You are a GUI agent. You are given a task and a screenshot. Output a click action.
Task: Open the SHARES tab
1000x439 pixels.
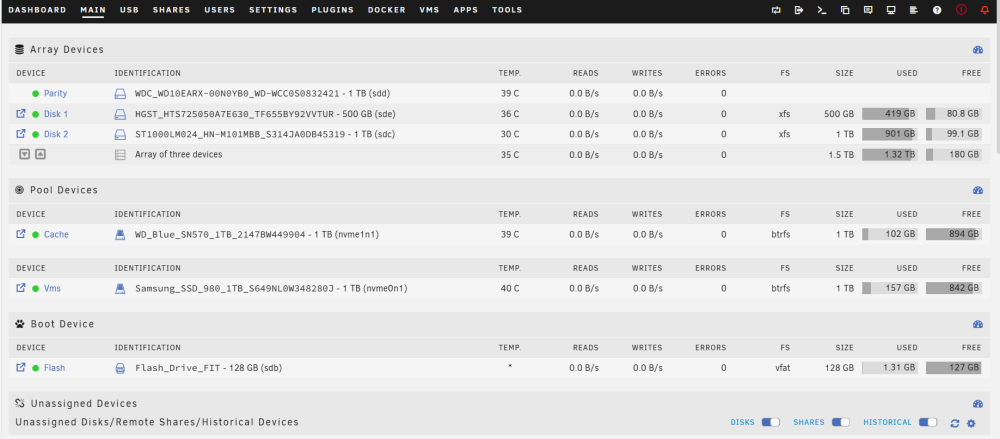pos(172,10)
